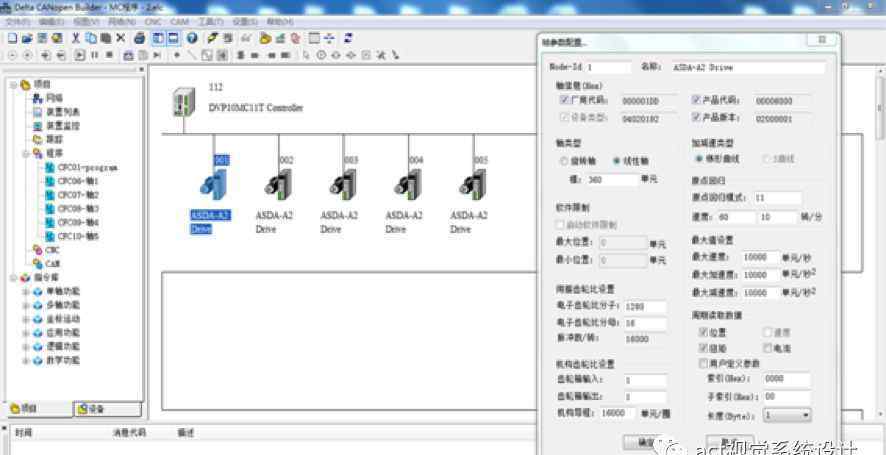Viewport: 886px width, 455px height.
Task: Click the New file toolbar icon
Action: (x=12, y=38)
